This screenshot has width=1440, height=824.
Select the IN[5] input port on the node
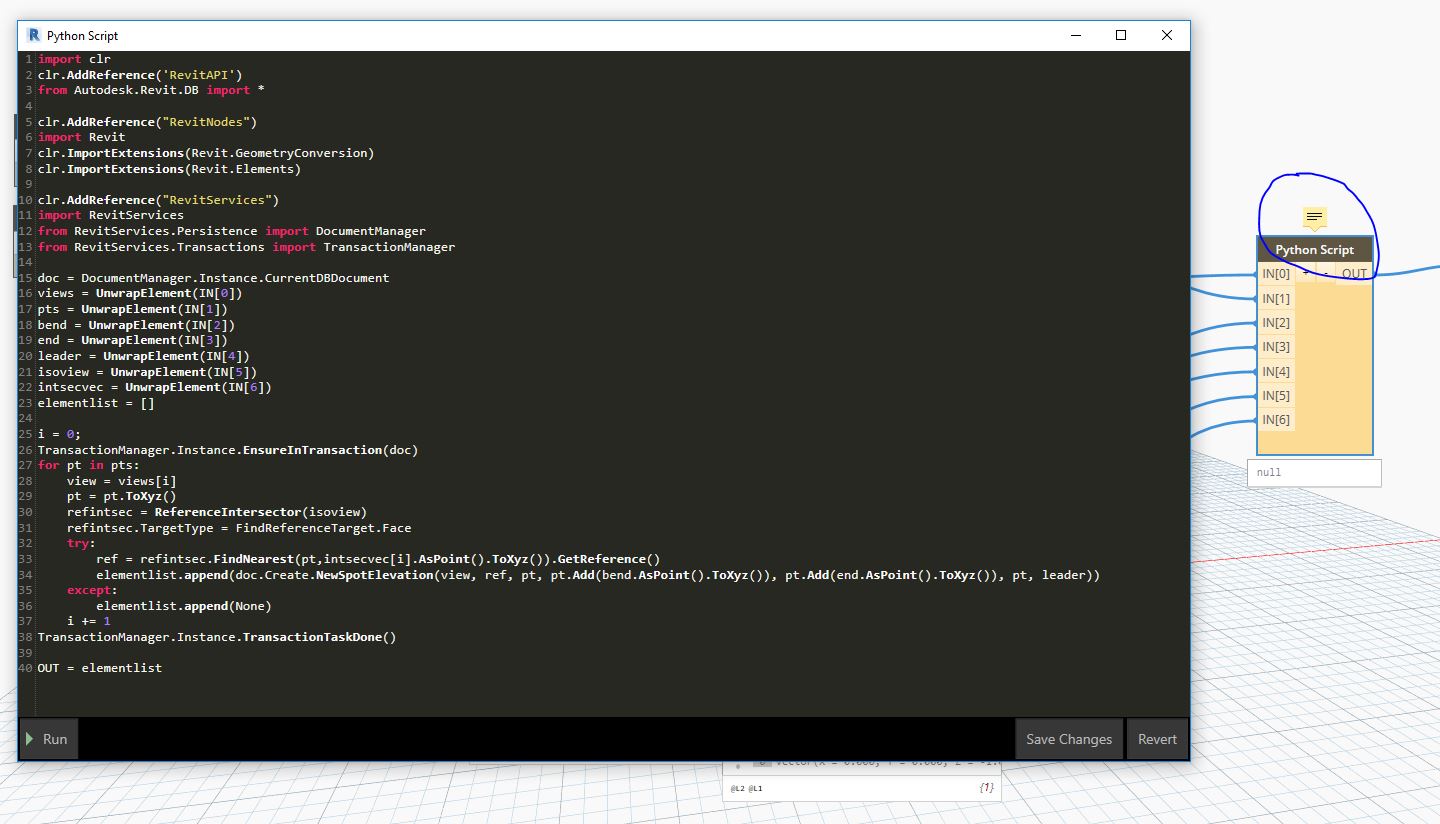pos(1276,395)
